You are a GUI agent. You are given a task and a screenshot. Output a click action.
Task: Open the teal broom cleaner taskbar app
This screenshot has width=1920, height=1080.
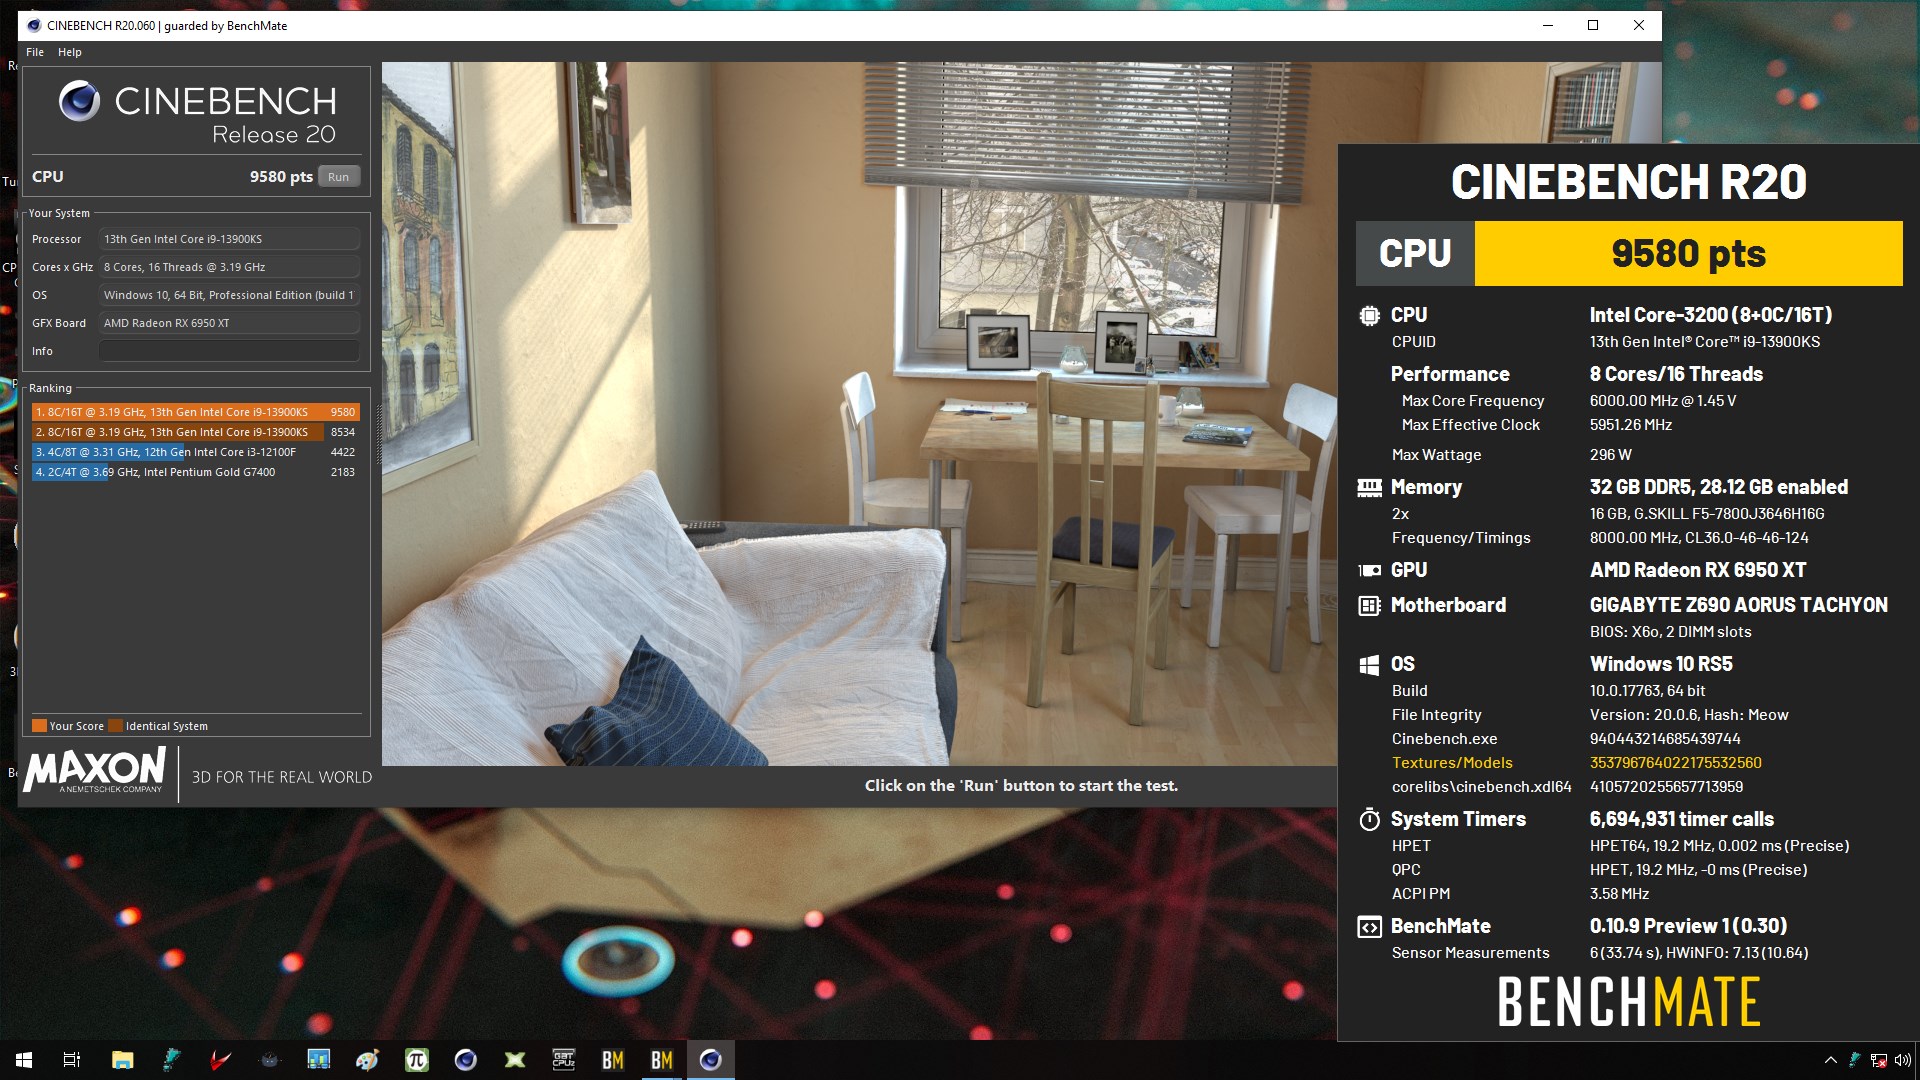pyautogui.click(x=172, y=1060)
